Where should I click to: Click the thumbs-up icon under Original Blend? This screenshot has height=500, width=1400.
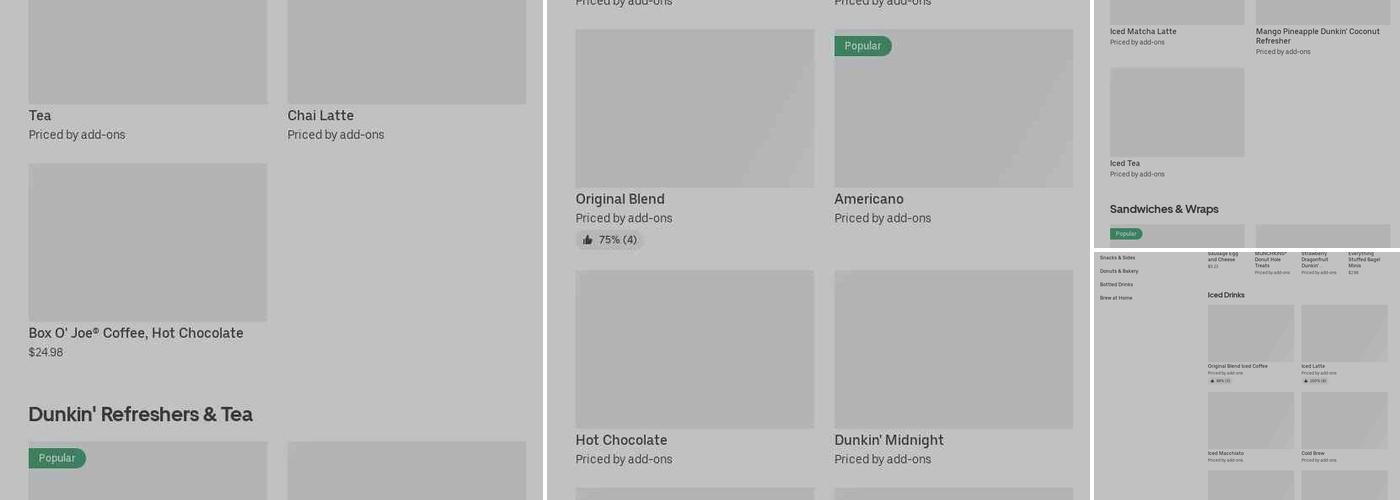(588, 240)
